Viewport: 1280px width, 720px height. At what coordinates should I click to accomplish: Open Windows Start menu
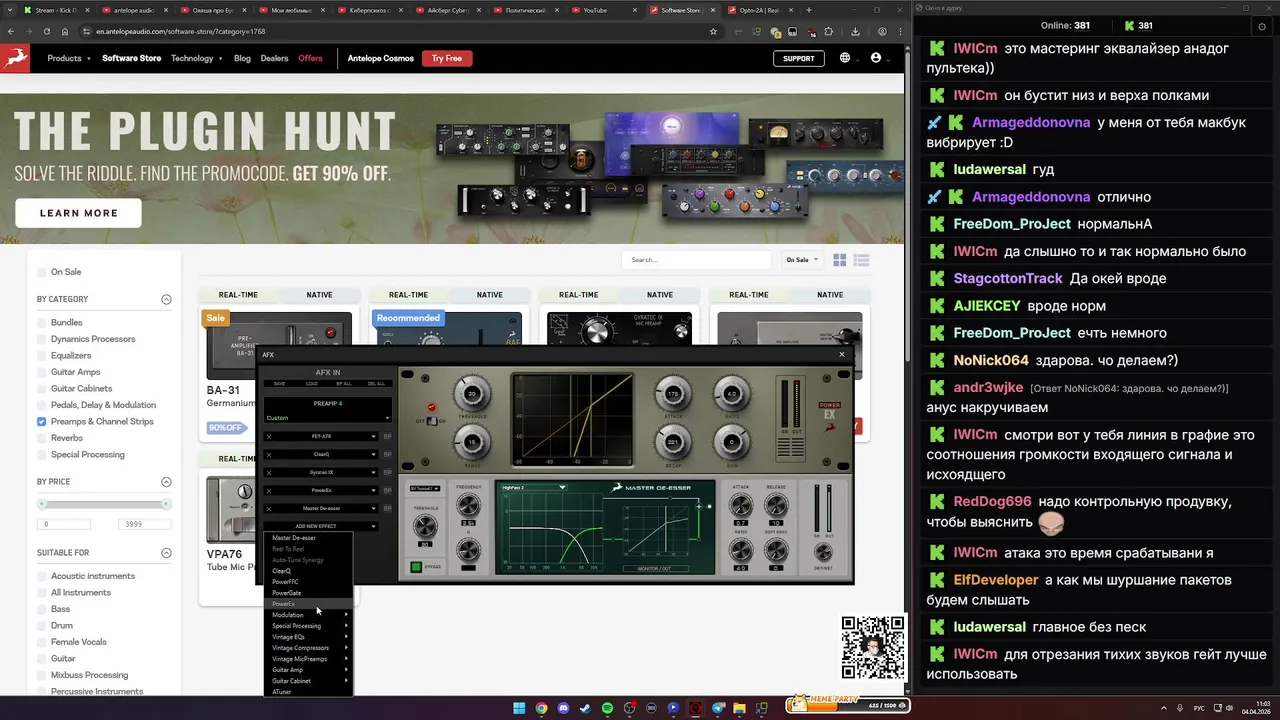click(x=519, y=708)
